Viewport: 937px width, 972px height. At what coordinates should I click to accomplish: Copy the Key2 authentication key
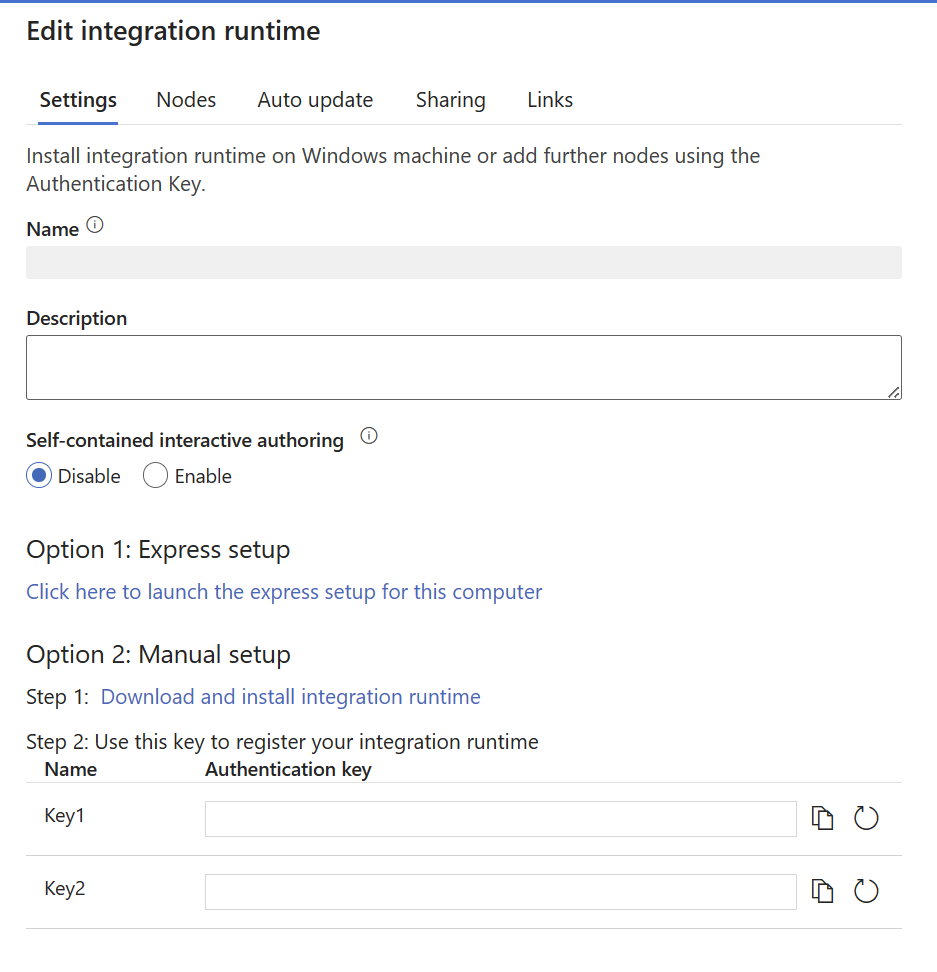[x=822, y=890]
